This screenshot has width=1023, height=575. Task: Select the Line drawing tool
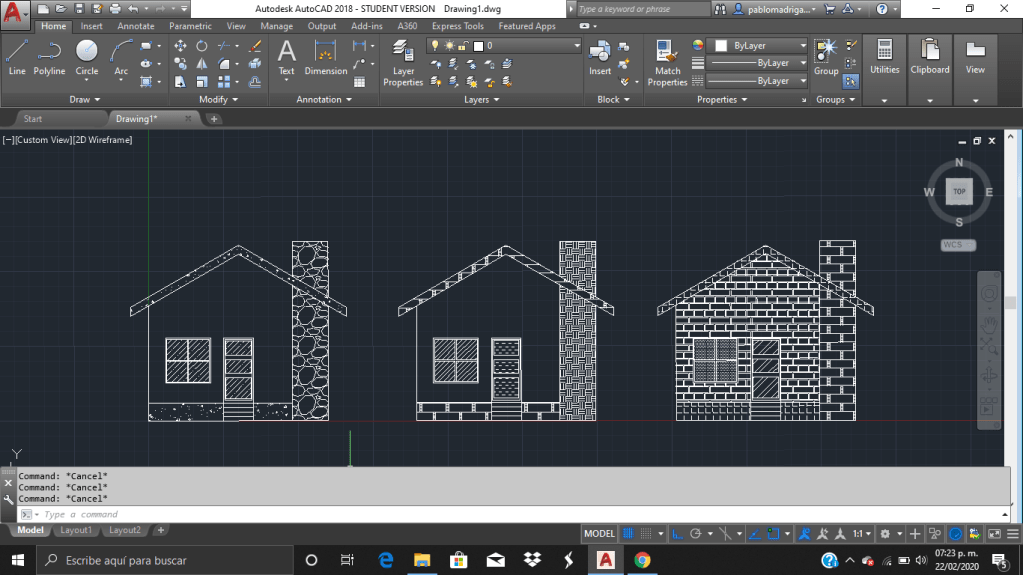(17, 57)
